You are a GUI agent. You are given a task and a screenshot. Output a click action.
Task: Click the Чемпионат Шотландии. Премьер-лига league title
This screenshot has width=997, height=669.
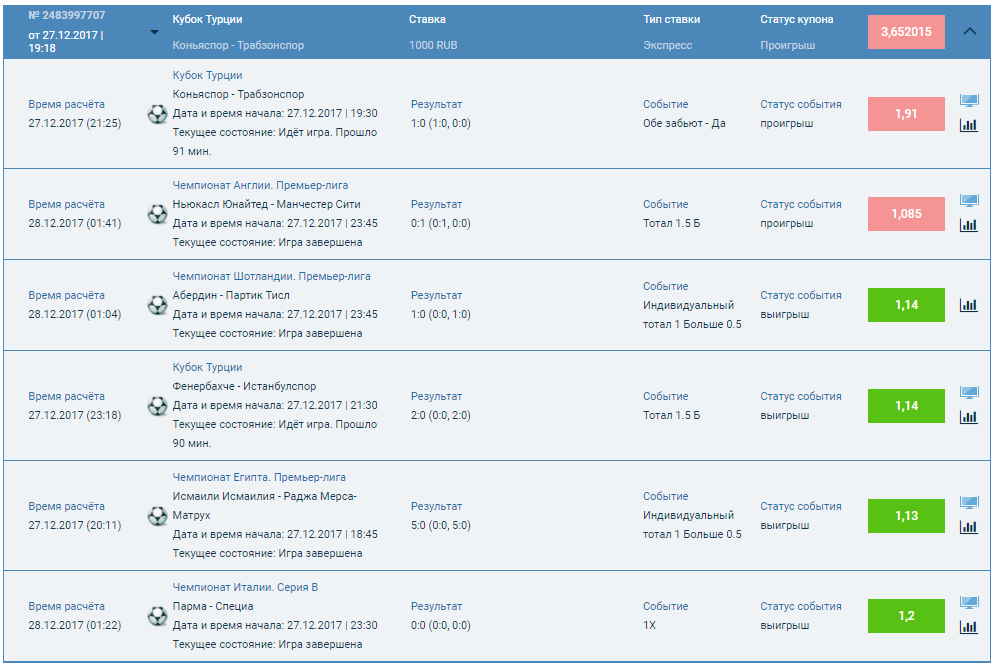click(x=271, y=276)
